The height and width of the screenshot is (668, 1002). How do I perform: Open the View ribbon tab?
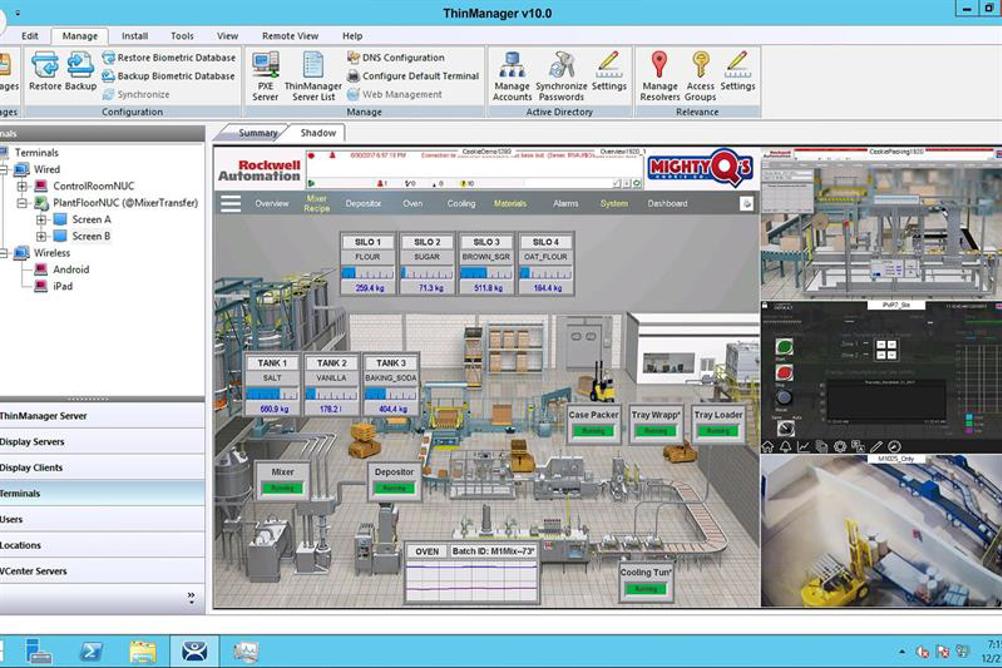tap(227, 36)
